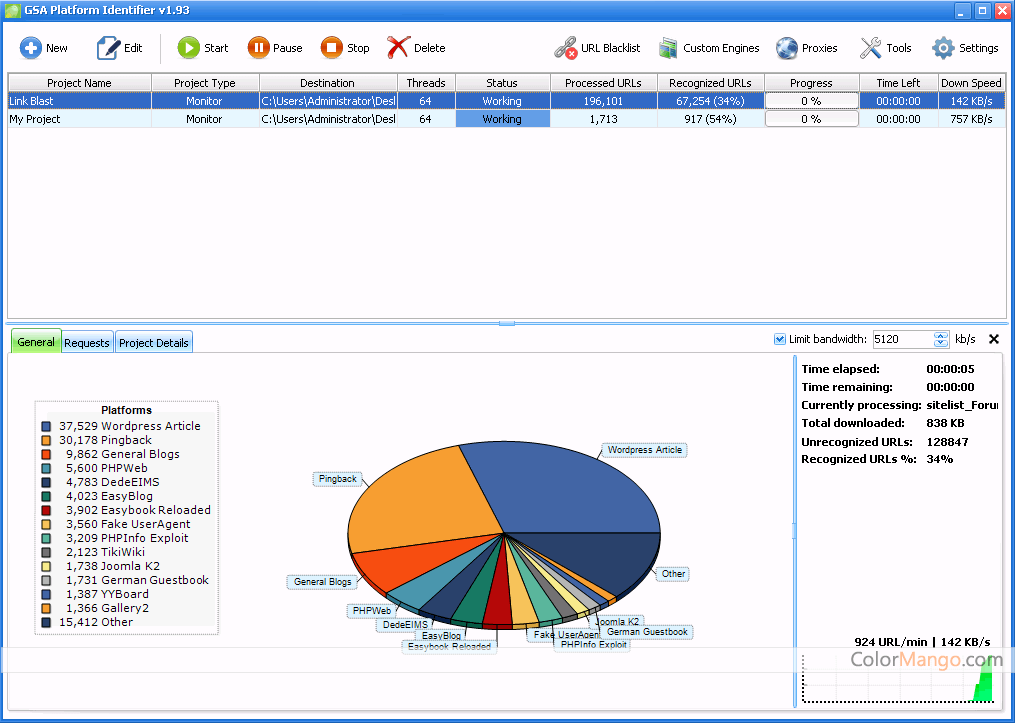Select the My Project row
The image size is (1015, 723).
click(80, 119)
